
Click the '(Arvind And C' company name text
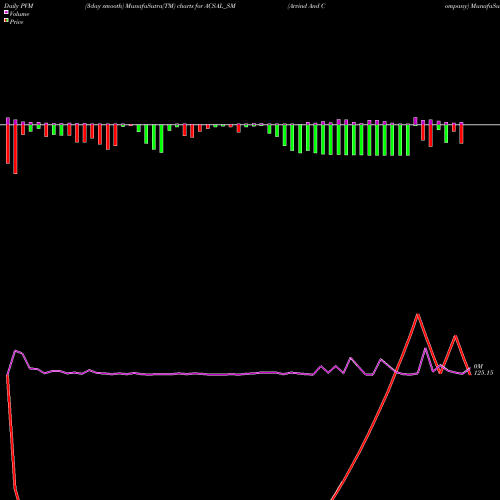tap(306, 6)
